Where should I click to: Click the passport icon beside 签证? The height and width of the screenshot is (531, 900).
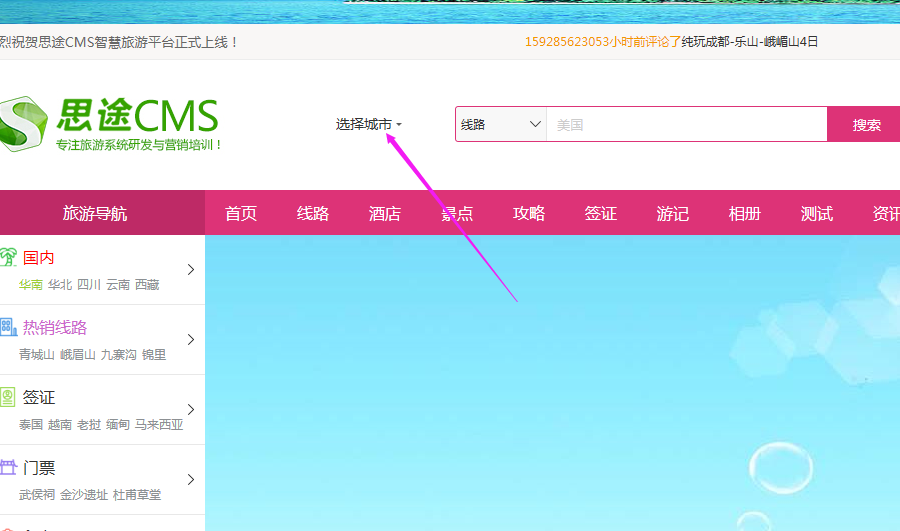[x=8, y=398]
